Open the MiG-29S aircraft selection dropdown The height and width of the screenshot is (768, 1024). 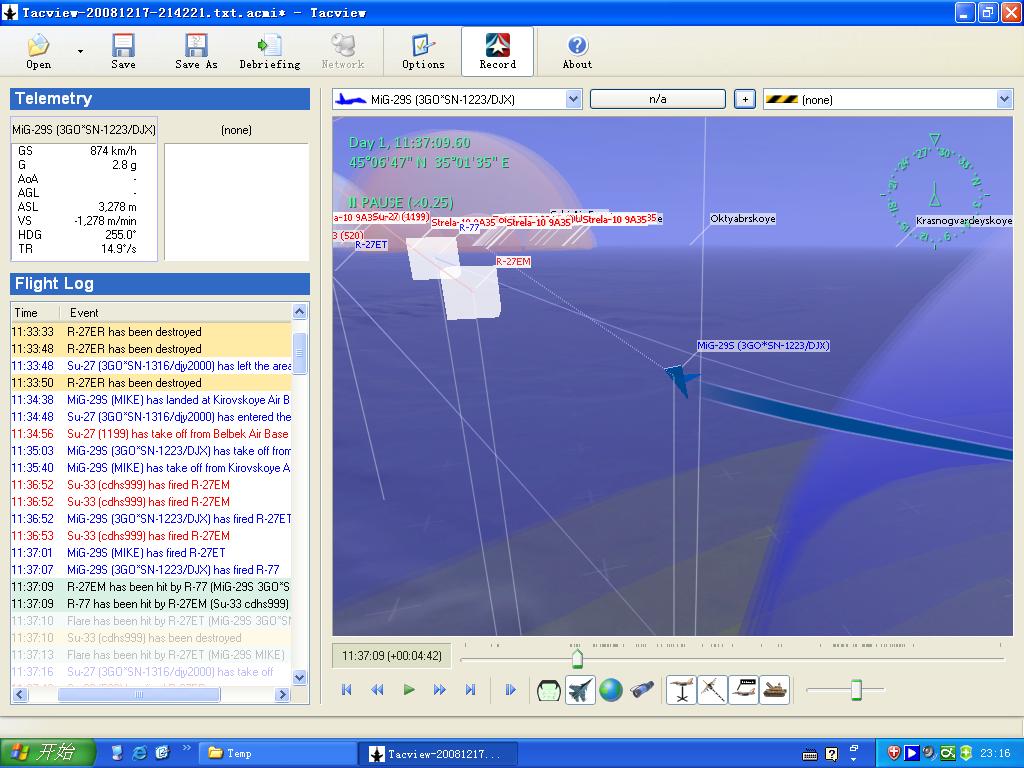[x=573, y=99]
